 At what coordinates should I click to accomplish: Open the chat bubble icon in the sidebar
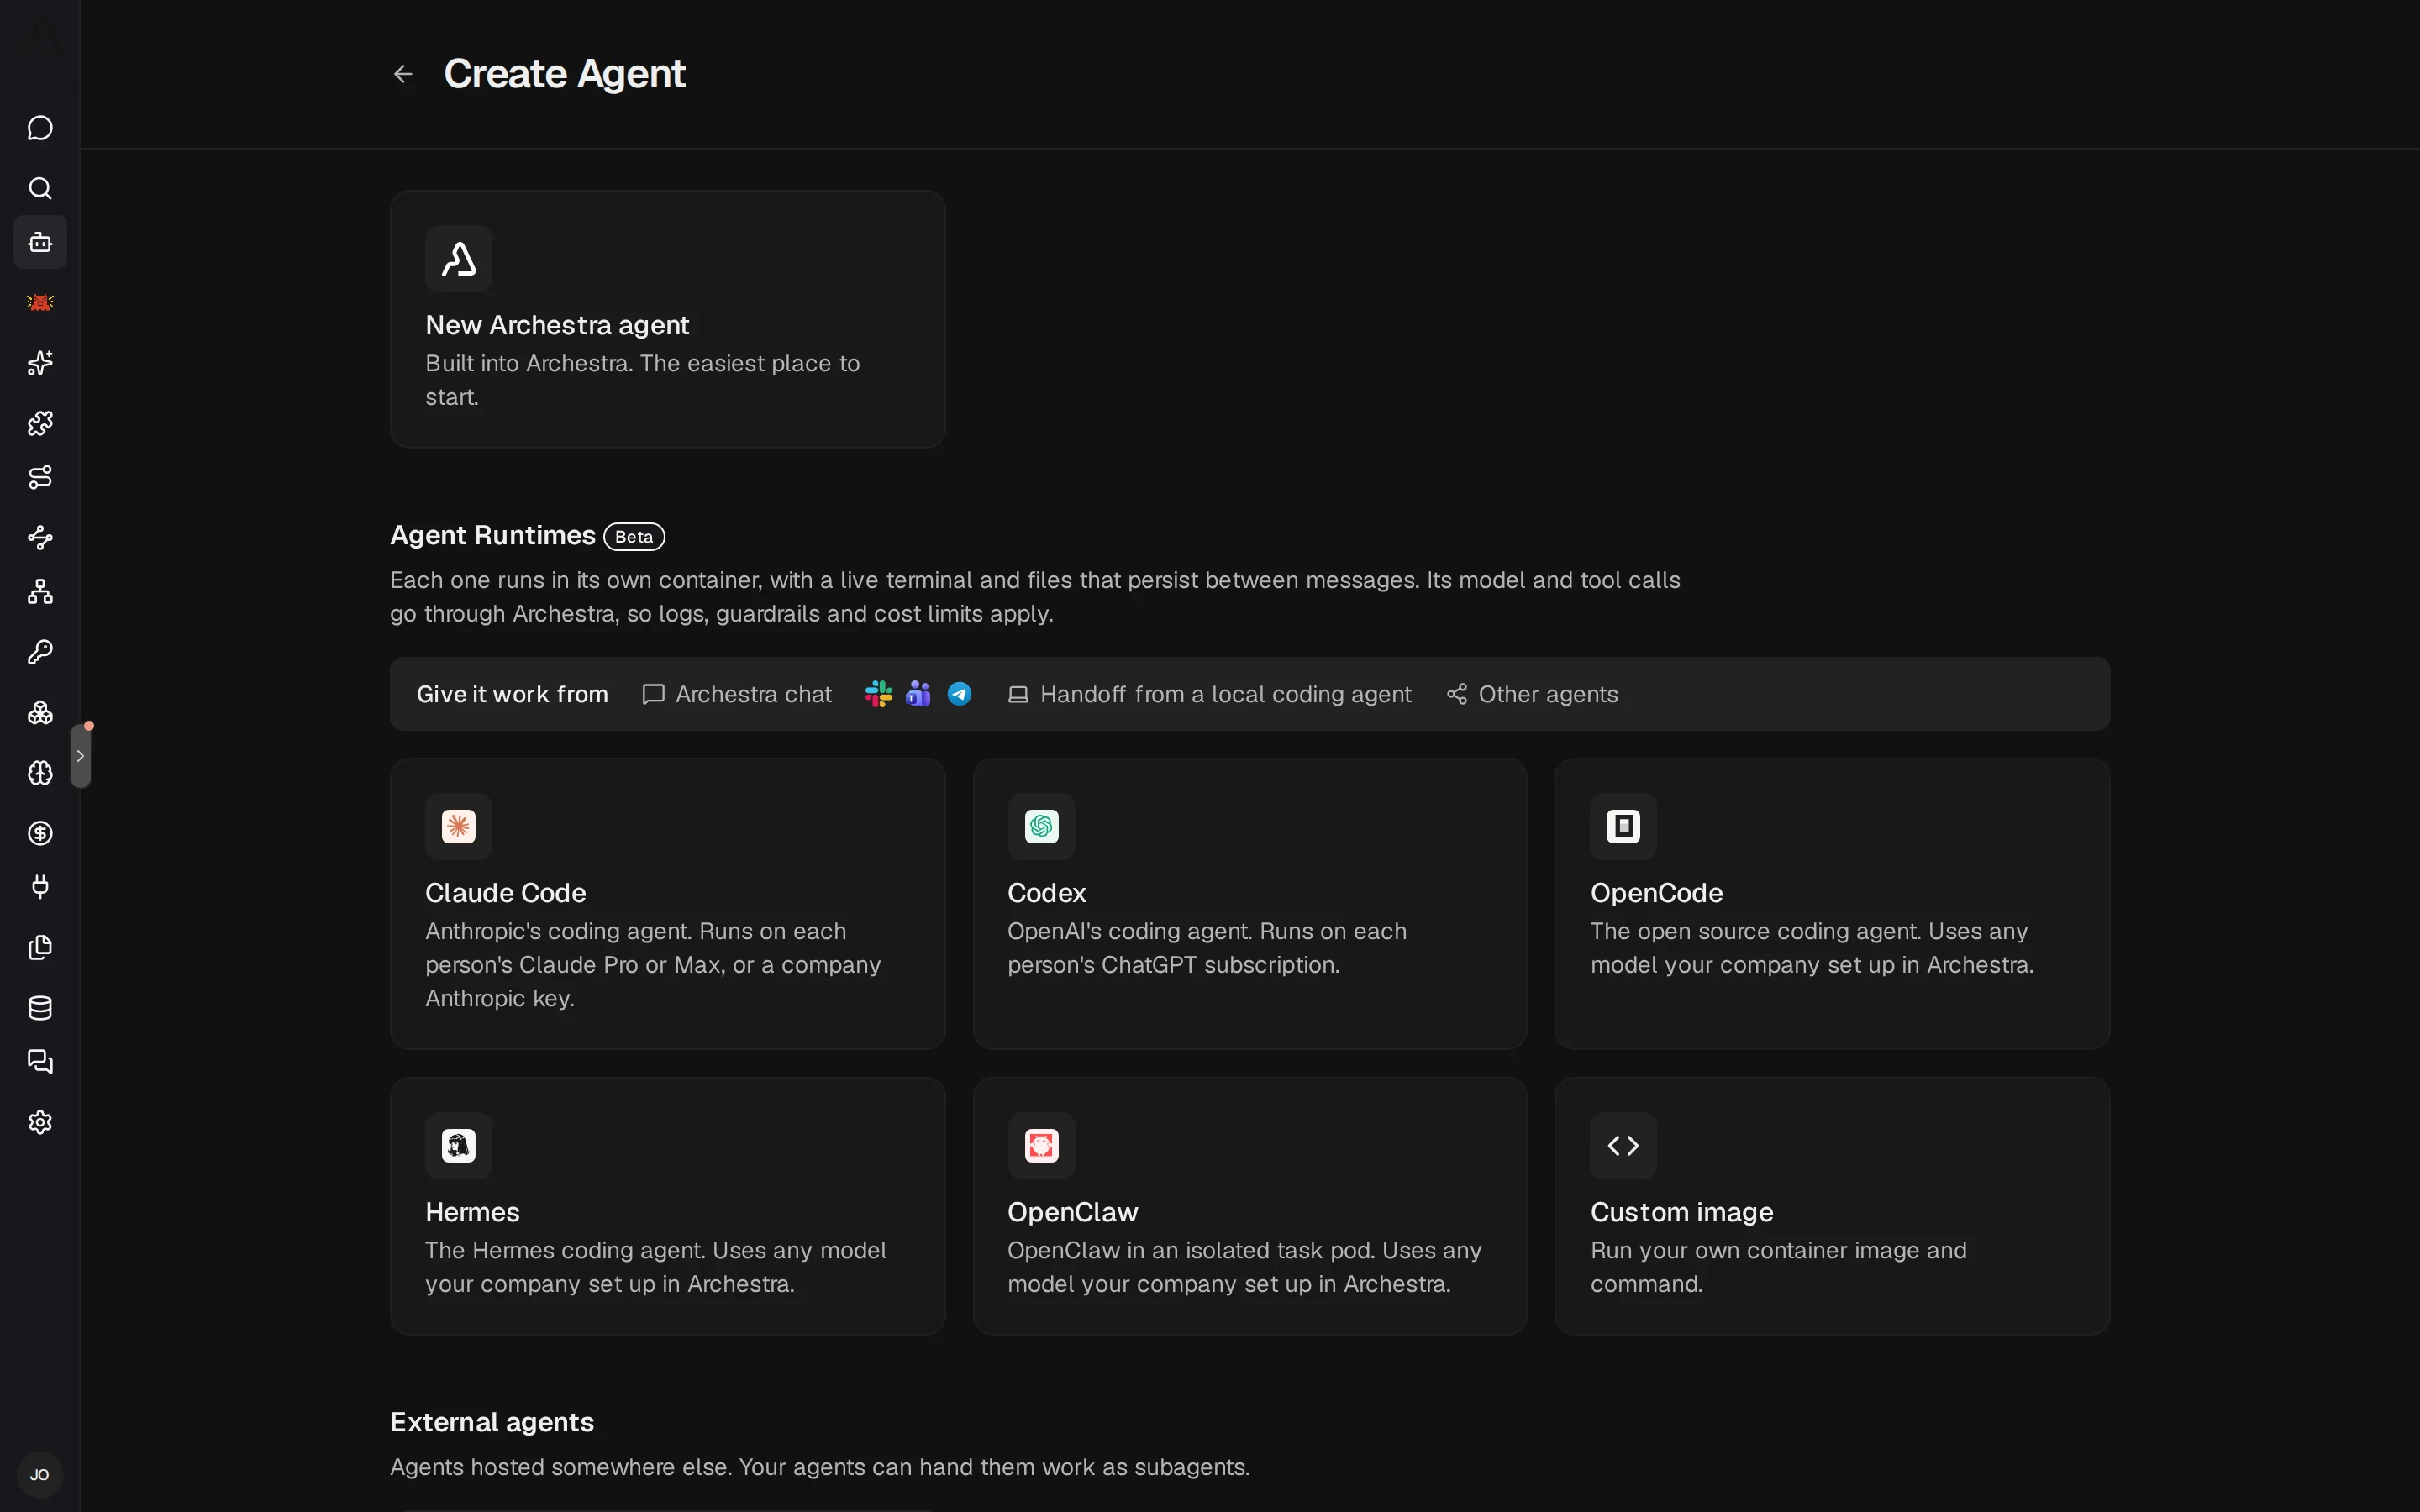coord(40,128)
